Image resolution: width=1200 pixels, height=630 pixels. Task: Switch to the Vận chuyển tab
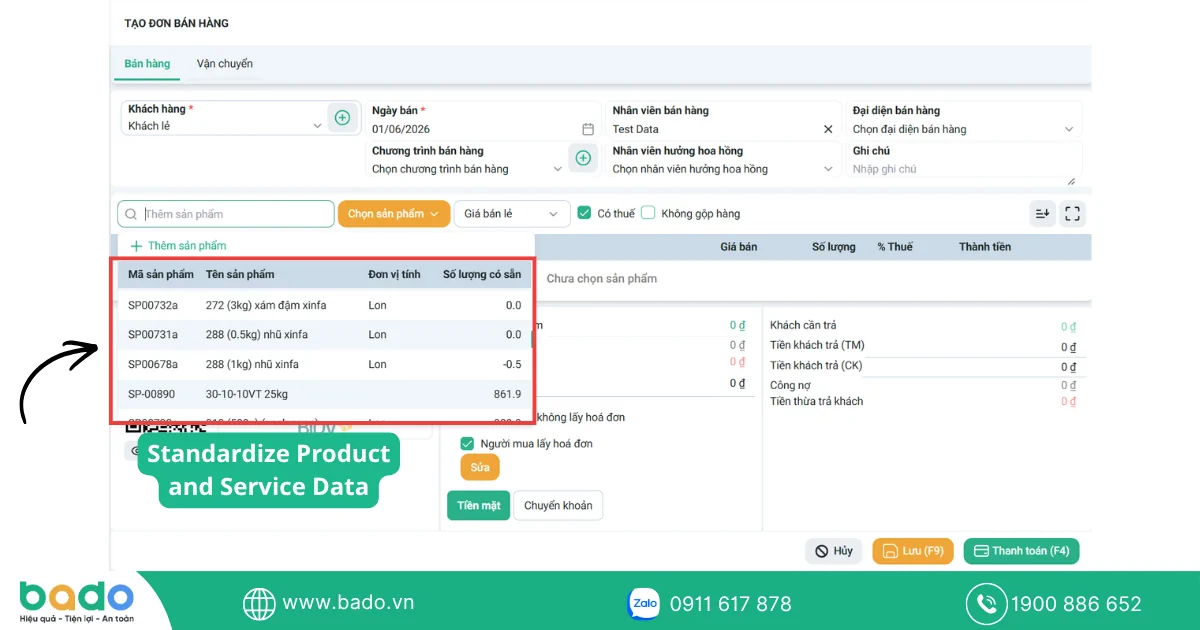point(225,64)
